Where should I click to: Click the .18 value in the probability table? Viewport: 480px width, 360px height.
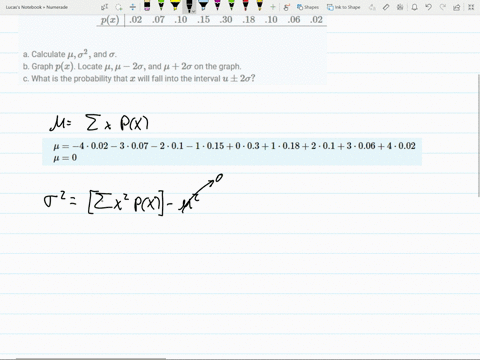(249, 20)
